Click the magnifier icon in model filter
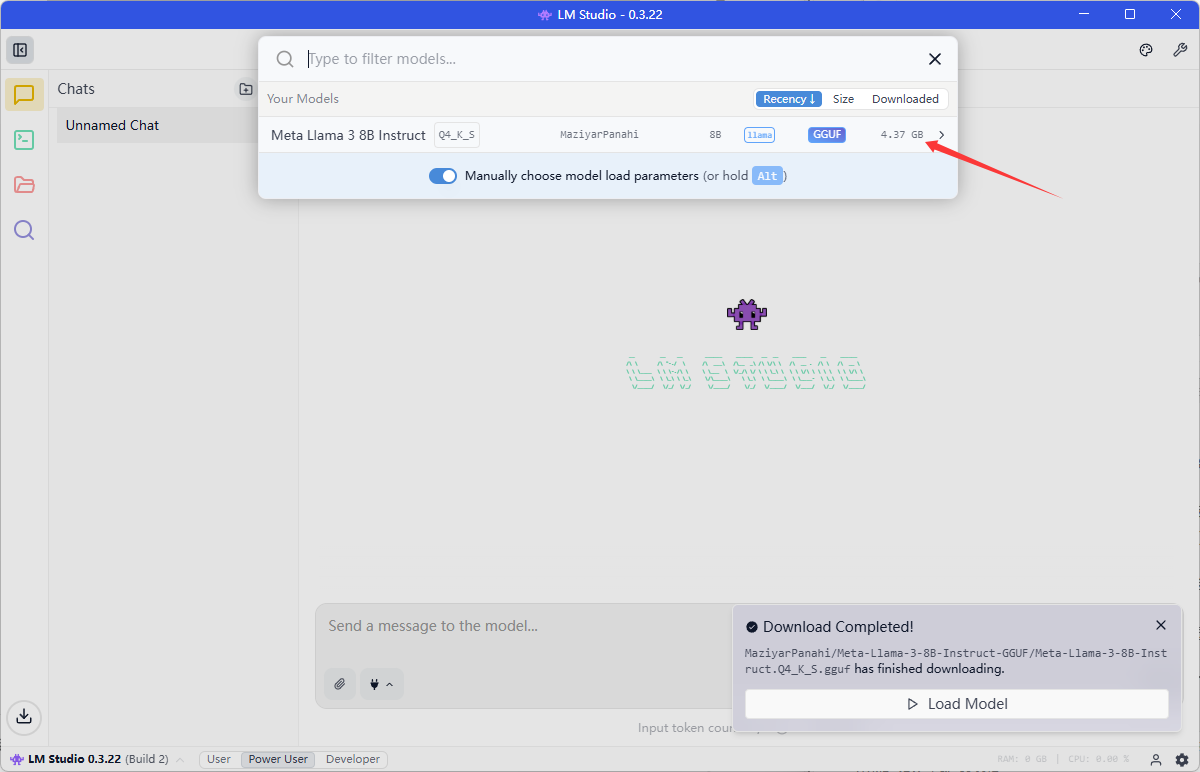 [285, 59]
